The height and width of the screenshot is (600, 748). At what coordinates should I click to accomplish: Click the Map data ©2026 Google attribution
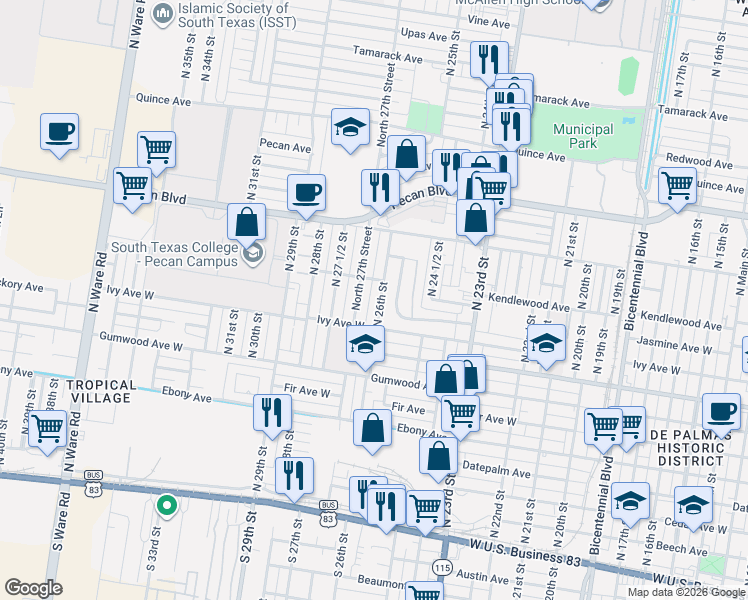pyautogui.click(x=687, y=592)
